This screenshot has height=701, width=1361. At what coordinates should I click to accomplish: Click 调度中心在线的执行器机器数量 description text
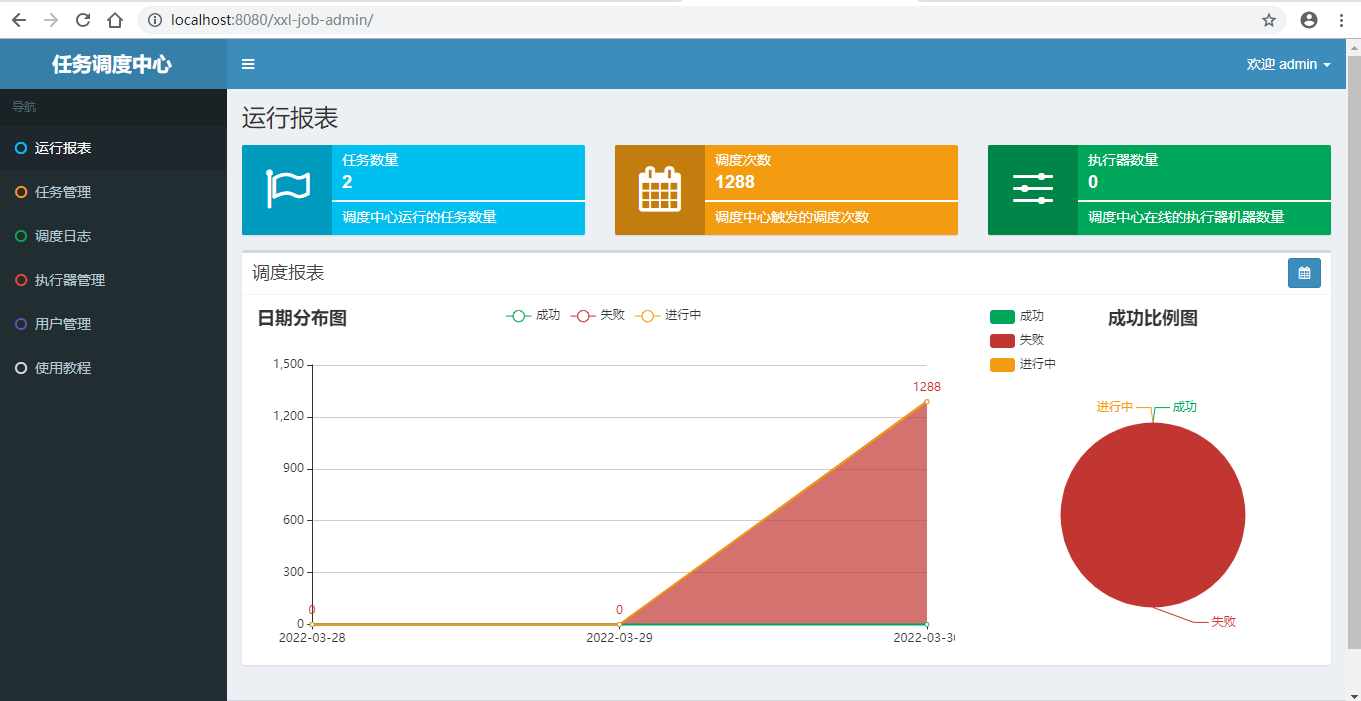(x=1186, y=217)
